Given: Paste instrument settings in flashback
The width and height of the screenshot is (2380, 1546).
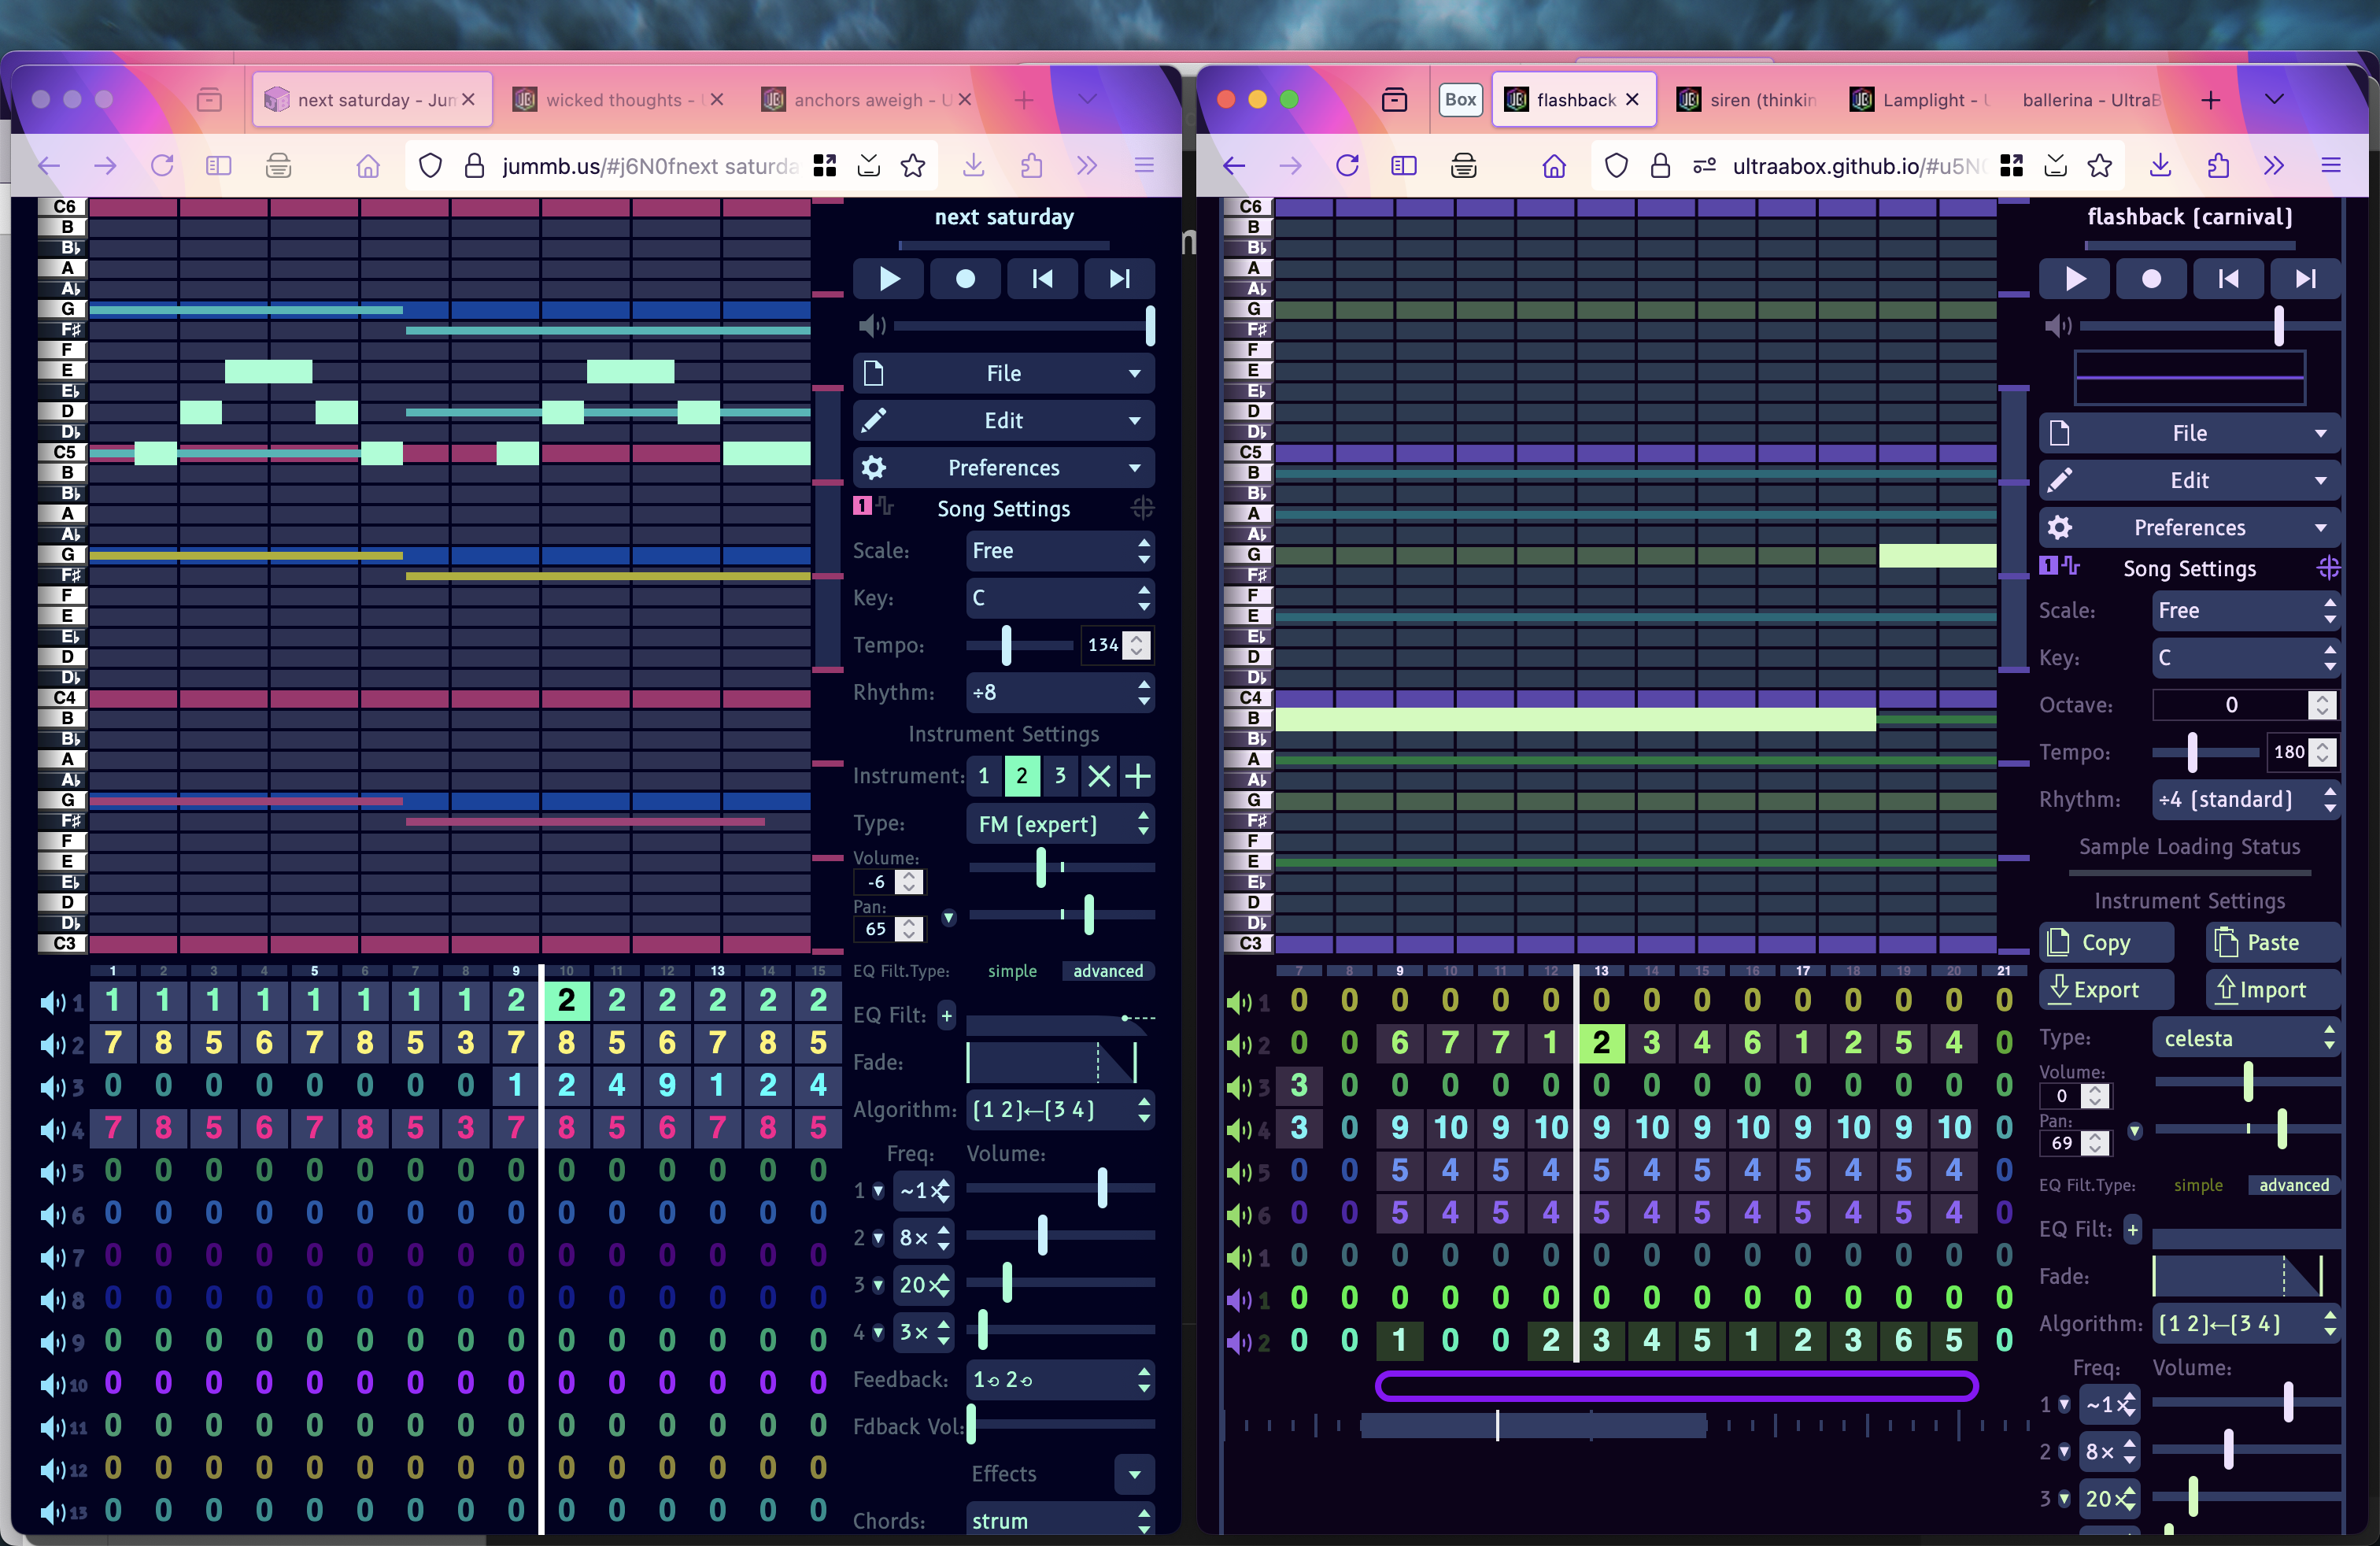Looking at the screenshot, I should [2272, 943].
